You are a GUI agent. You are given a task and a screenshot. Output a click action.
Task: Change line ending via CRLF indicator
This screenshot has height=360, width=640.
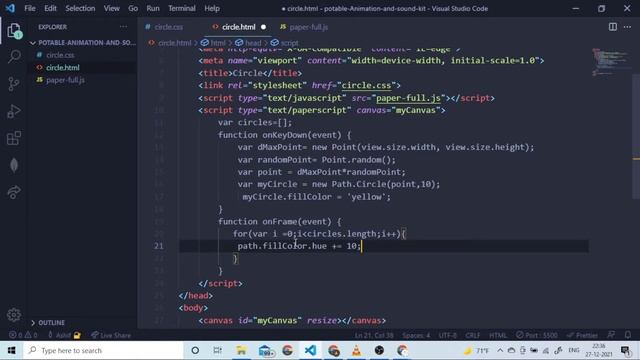(x=473, y=335)
